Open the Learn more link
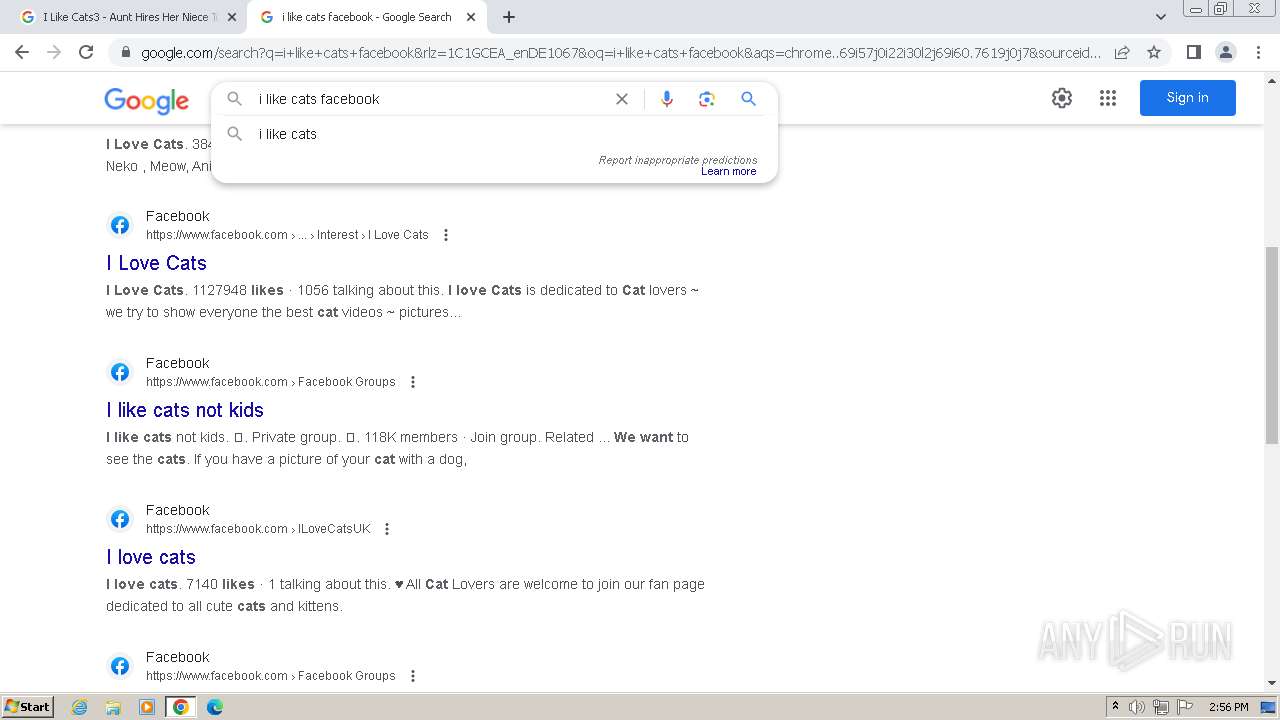 [x=729, y=172]
